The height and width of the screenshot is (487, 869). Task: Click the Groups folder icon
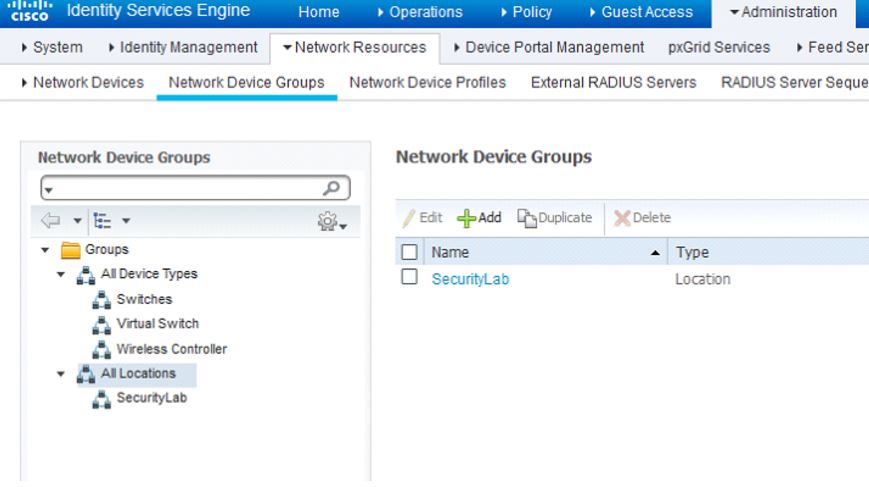click(x=70, y=250)
